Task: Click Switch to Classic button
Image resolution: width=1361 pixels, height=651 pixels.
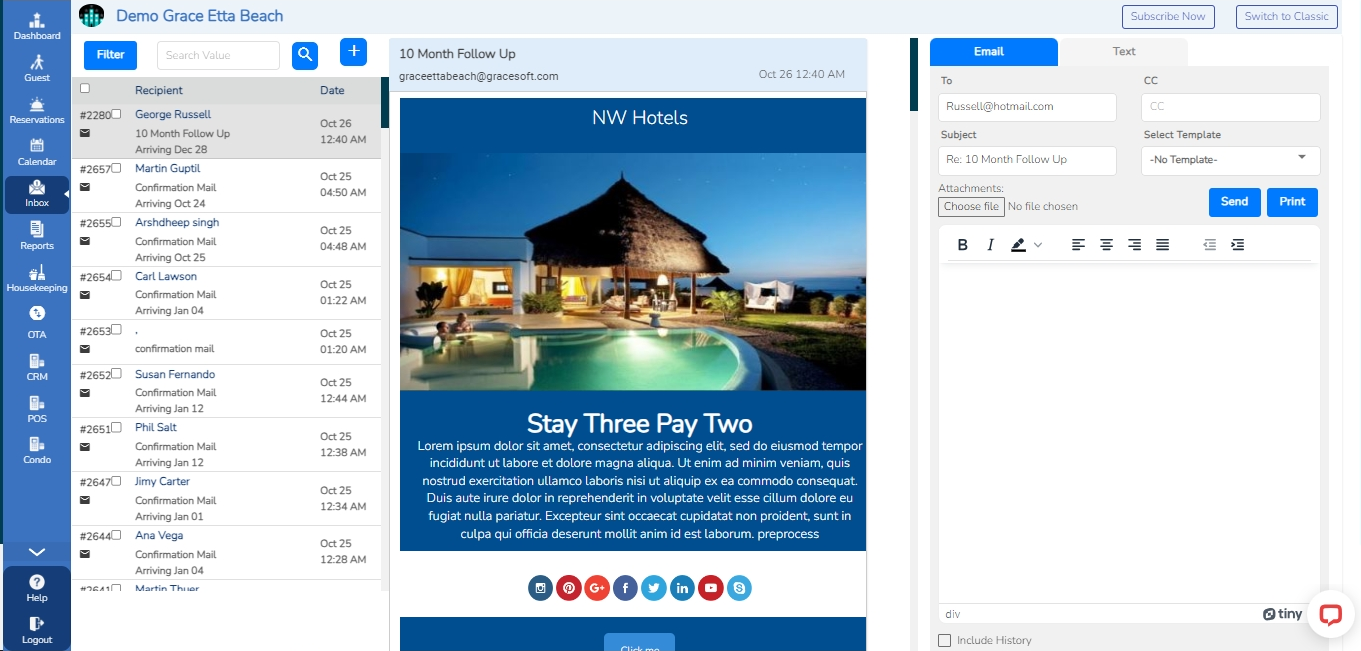Action: click(1286, 17)
